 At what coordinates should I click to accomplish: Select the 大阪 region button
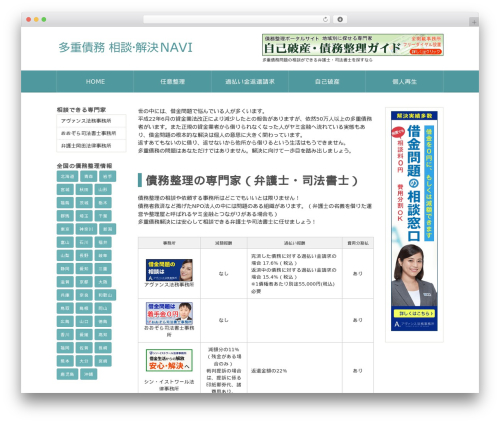(103, 282)
